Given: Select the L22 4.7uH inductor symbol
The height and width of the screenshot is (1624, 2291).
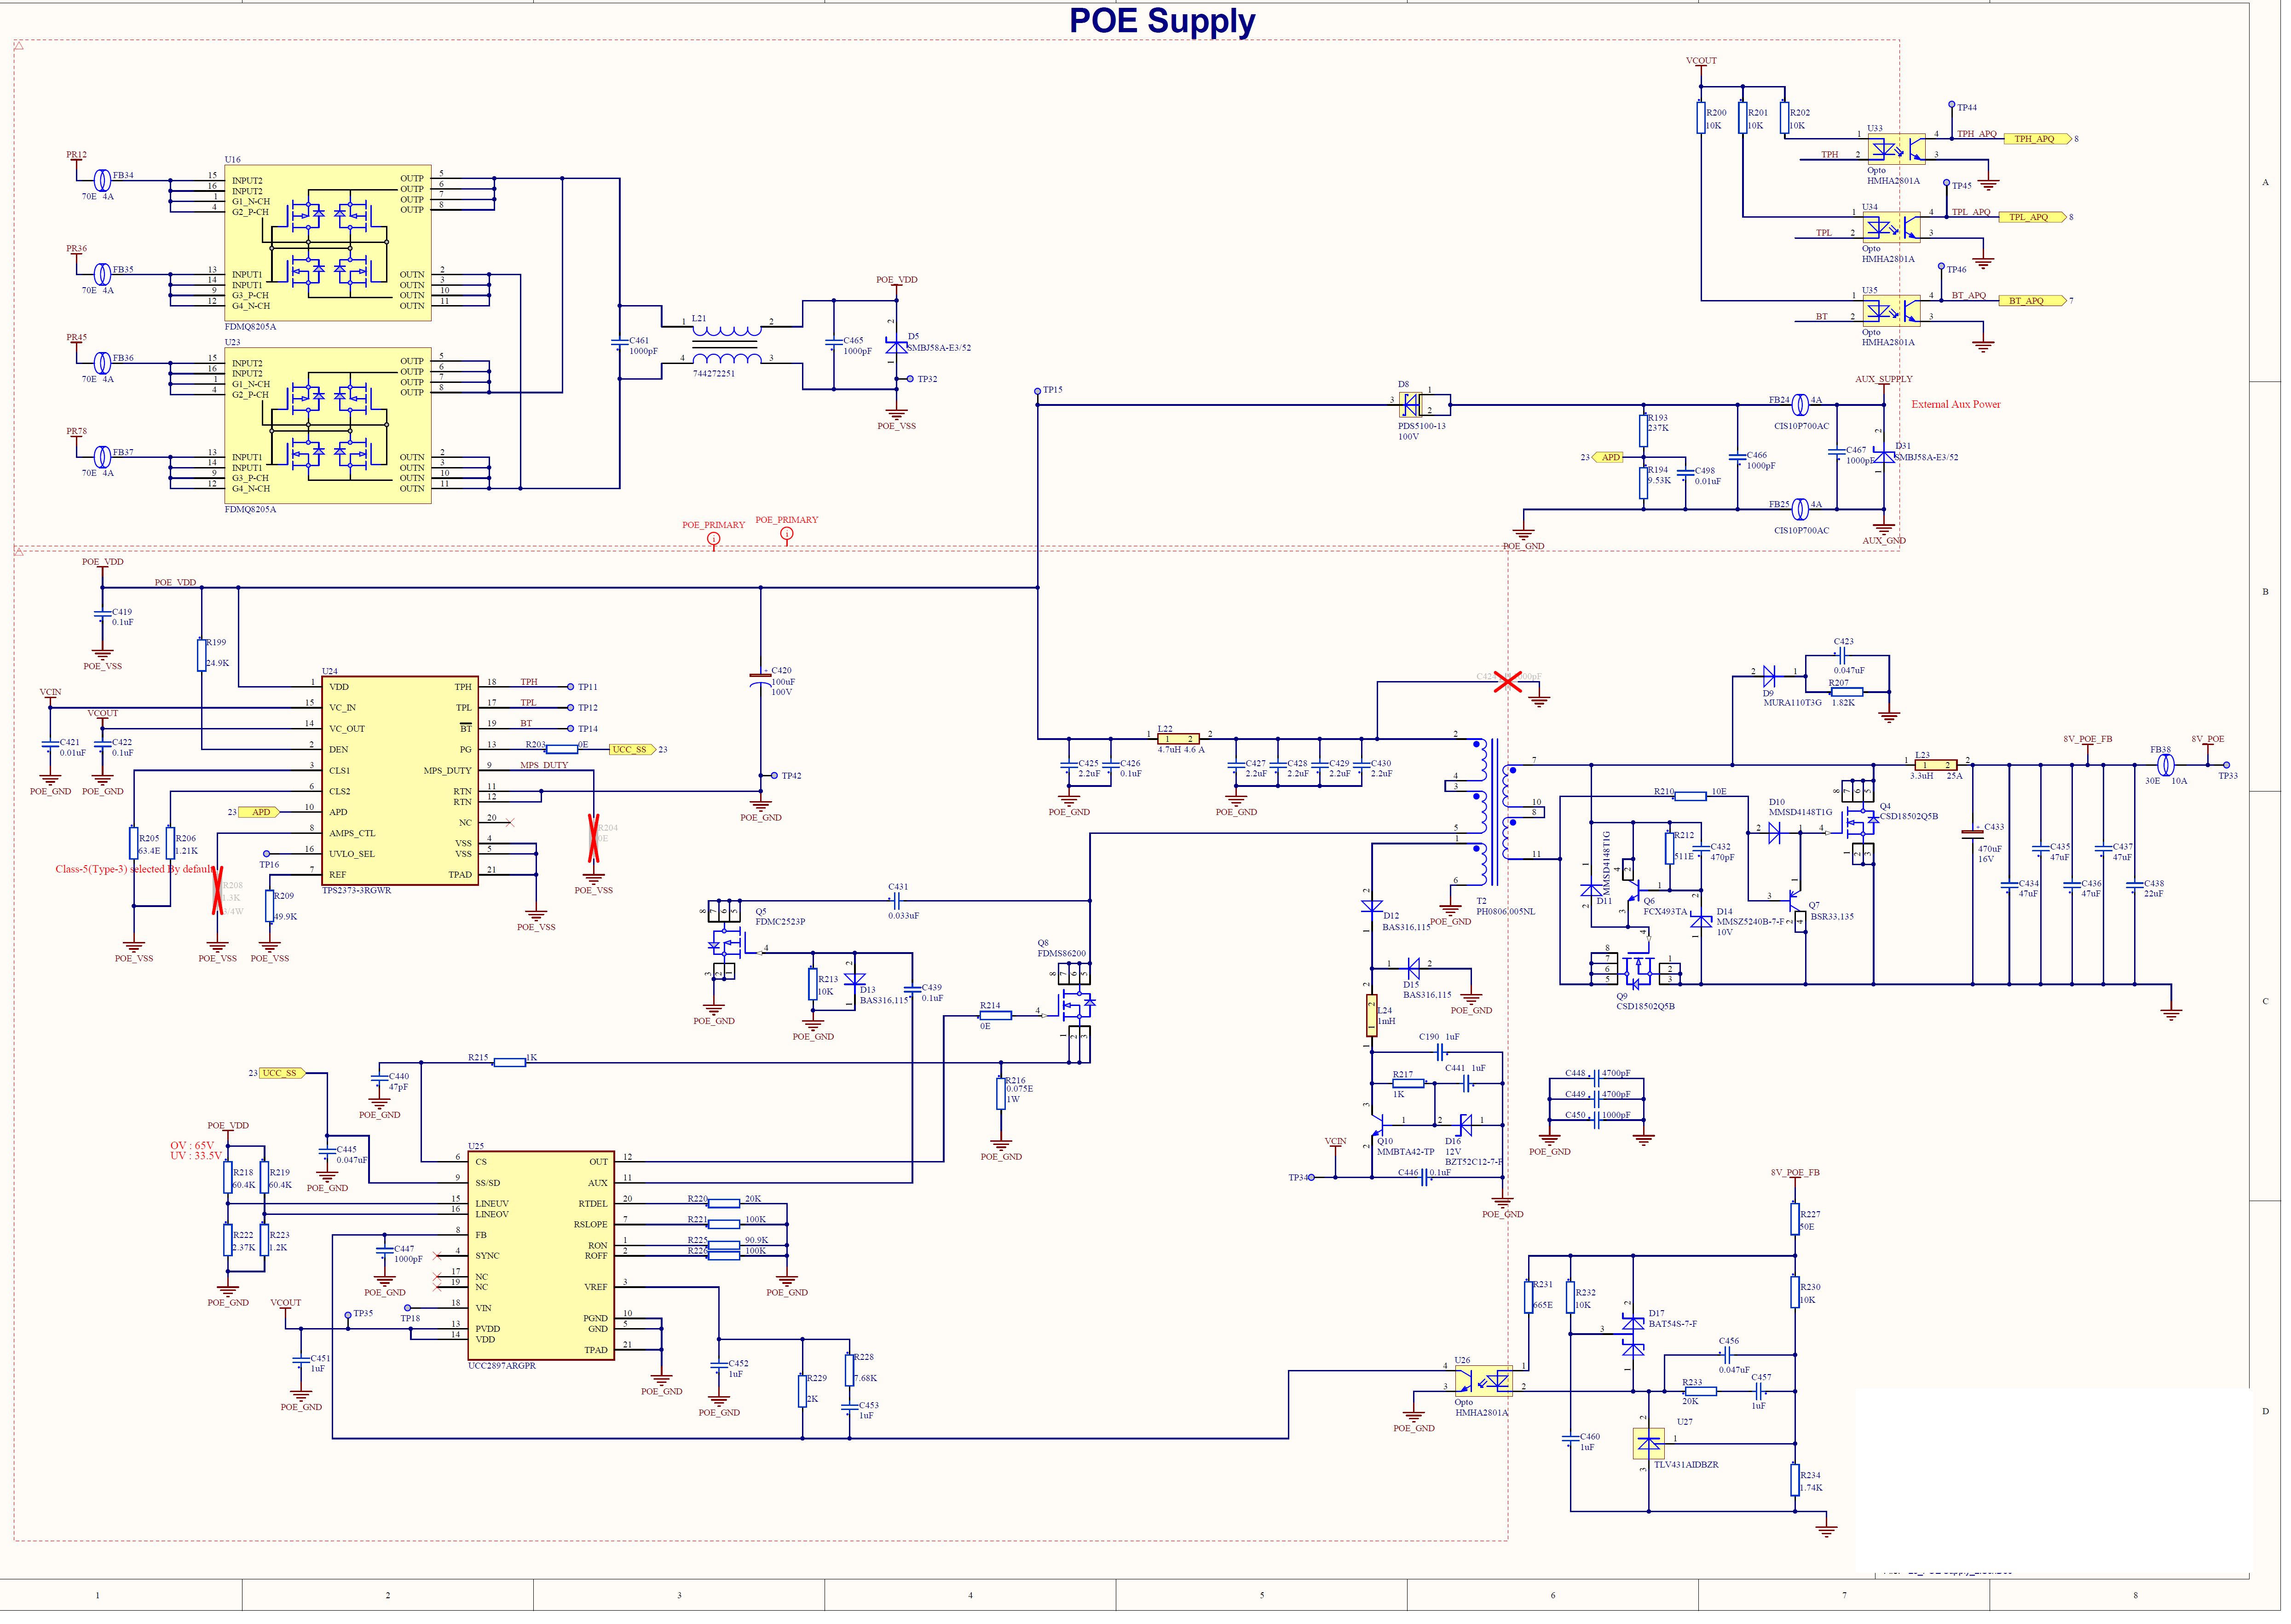Looking at the screenshot, I should tap(1178, 740).
